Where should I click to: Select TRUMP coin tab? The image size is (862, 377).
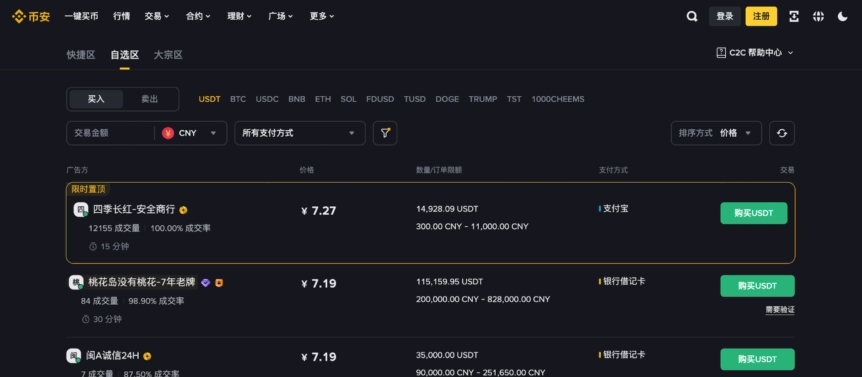[483, 99]
